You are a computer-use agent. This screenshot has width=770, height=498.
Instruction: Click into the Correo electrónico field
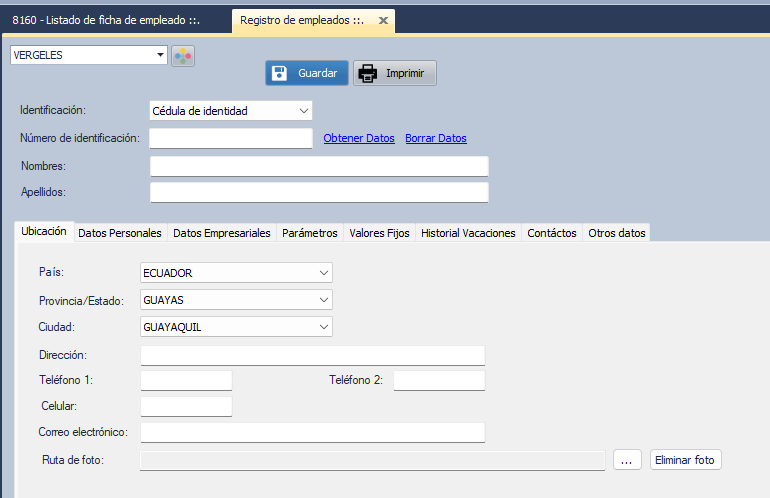312,432
